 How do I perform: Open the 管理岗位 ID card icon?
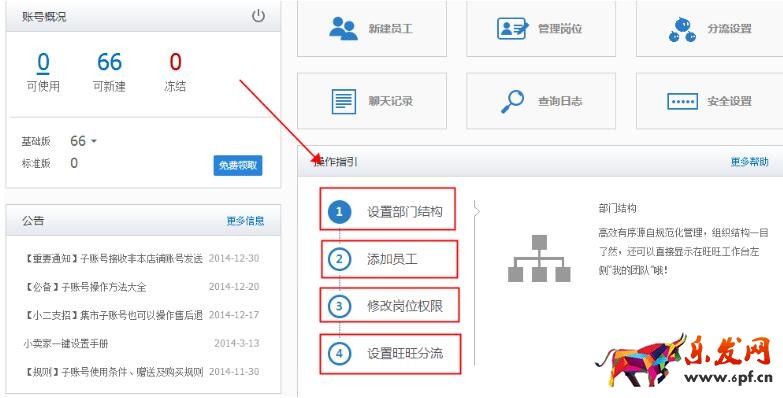(x=513, y=28)
